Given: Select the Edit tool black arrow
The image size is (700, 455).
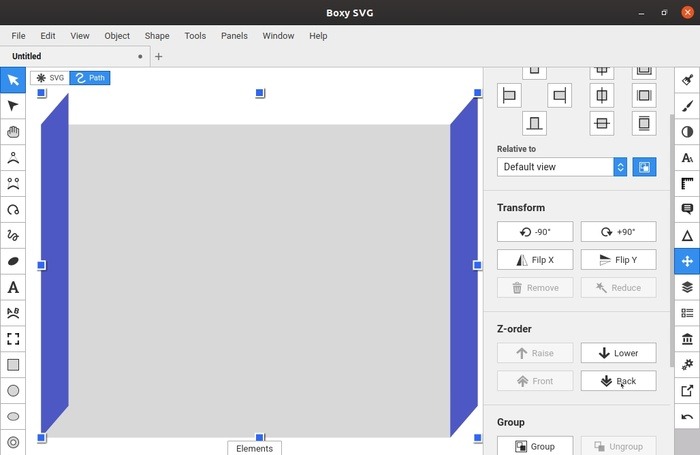Looking at the screenshot, I should click(13, 106).
